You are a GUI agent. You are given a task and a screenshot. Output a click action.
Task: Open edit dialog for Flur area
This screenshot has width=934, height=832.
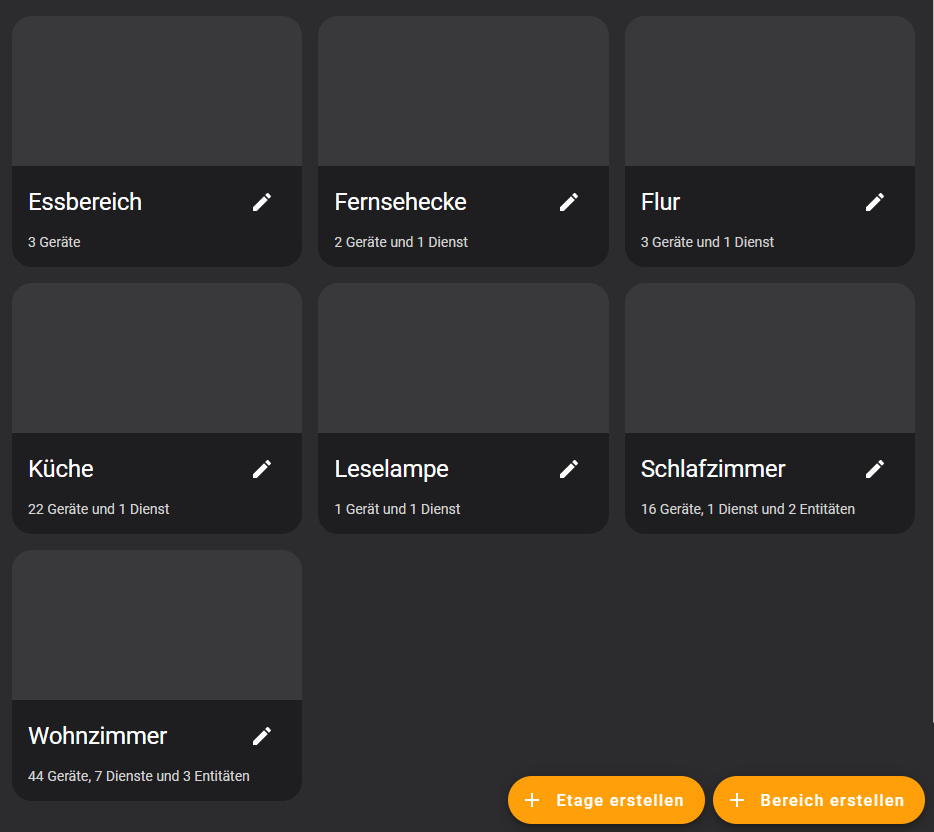[x=875, y=202]
